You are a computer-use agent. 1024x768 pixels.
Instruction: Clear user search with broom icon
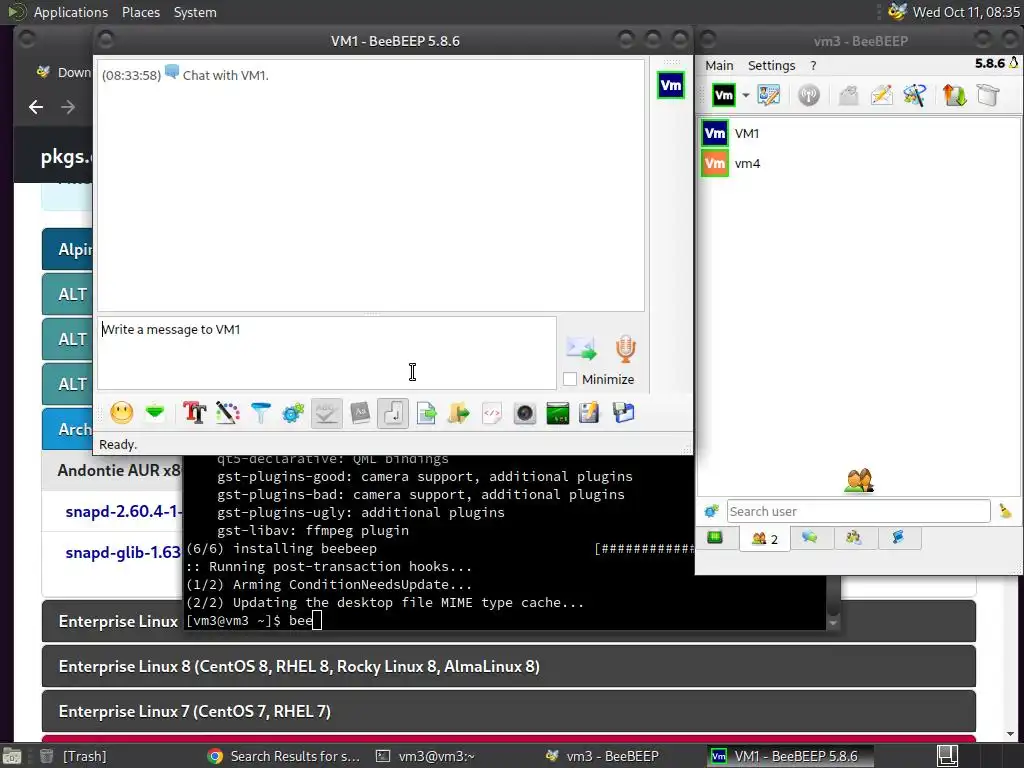[x=1005, y=511]
